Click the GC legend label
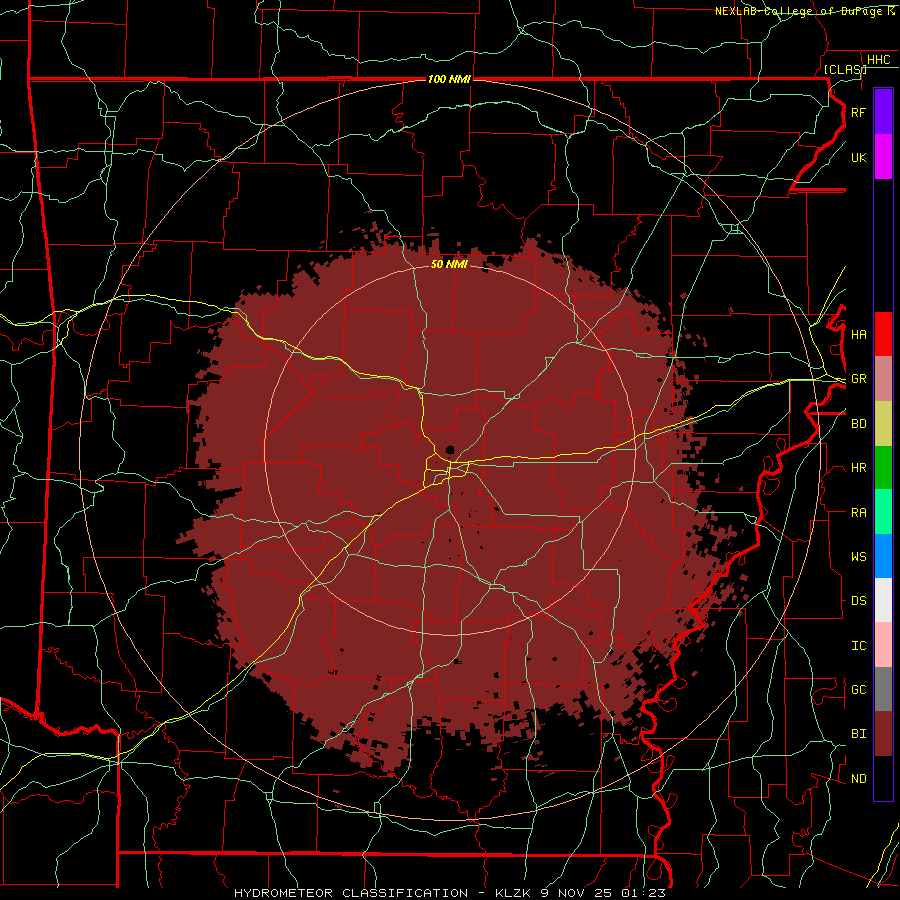 858,690
